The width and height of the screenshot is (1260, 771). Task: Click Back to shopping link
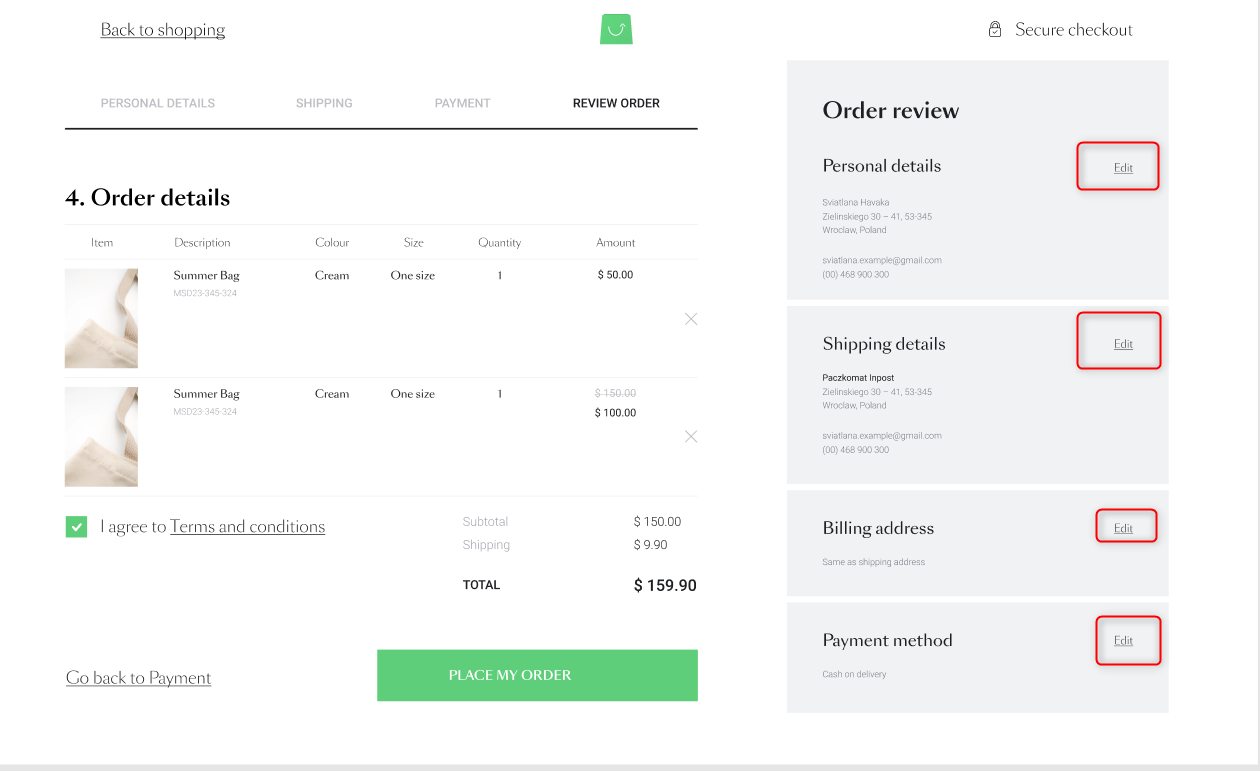tap(162, 29)
